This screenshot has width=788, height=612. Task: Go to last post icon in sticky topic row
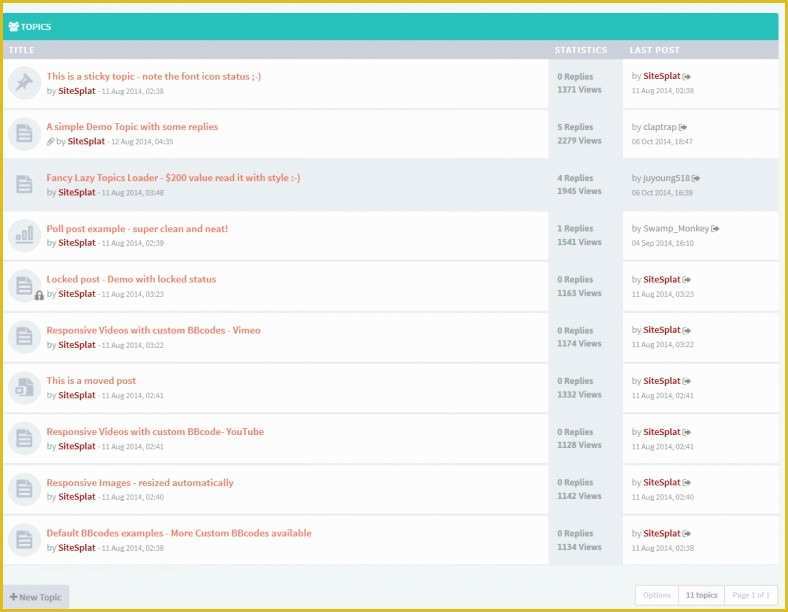[x=686, y=76]
